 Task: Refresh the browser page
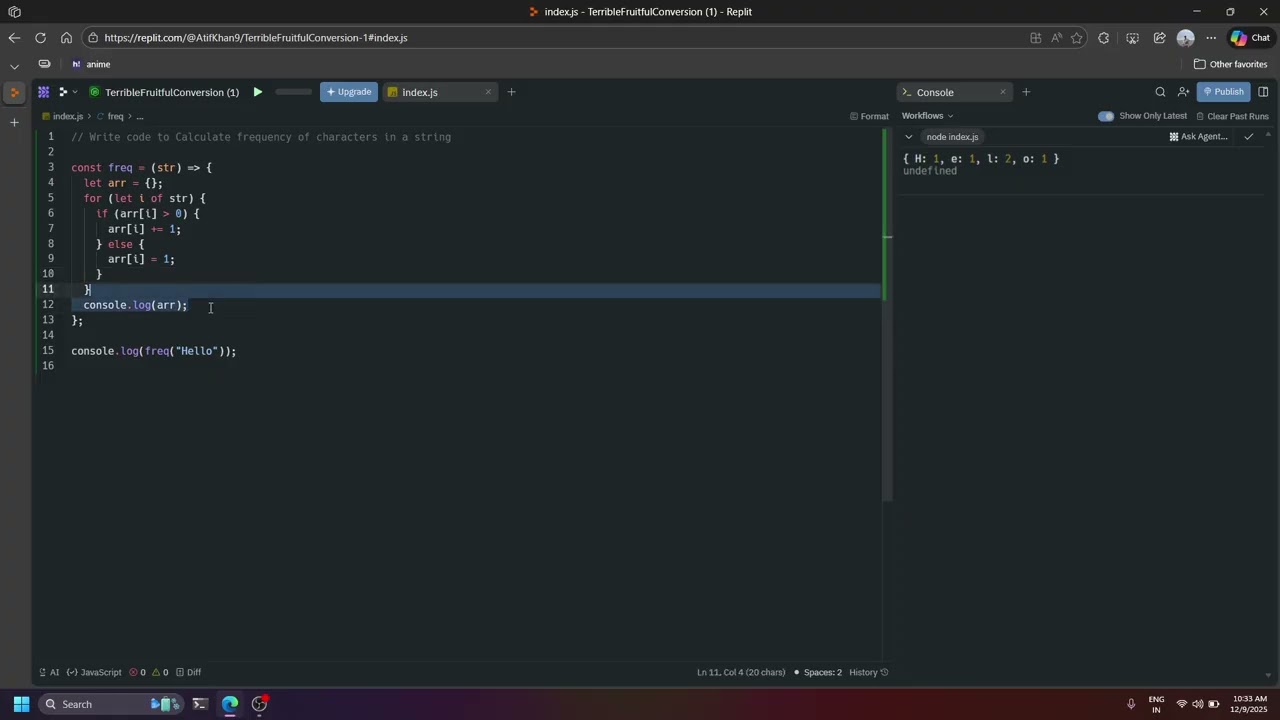pyautogui.click(x=40, y=38)
